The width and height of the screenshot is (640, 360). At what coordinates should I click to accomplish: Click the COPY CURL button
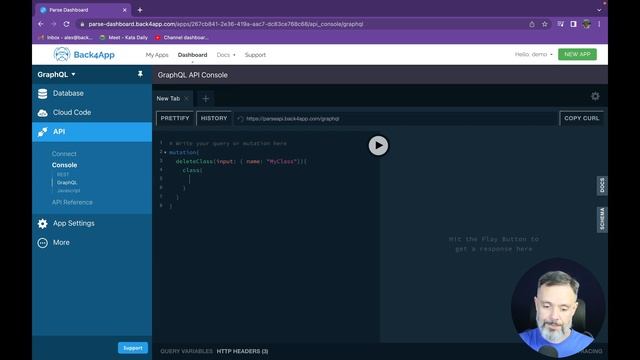click(582, 118)
